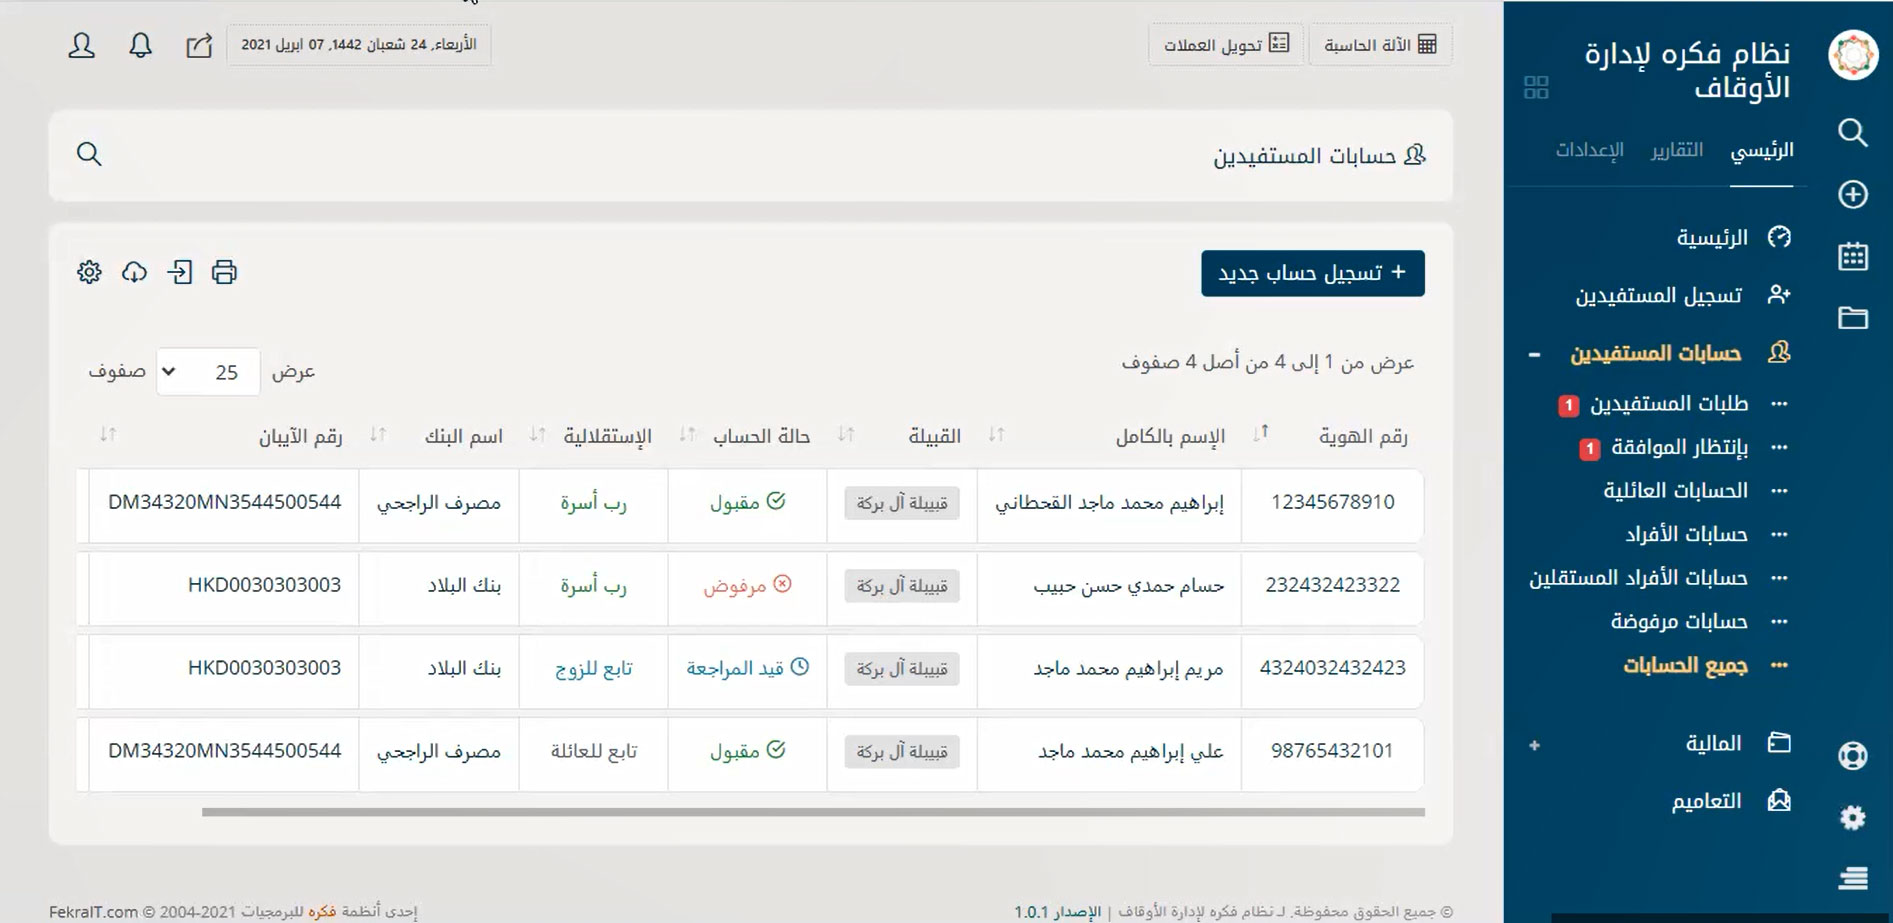Open the rows-per-page dropdown showing 25
This screenshot has height=923, width=1893.
[x=208, y=372]
